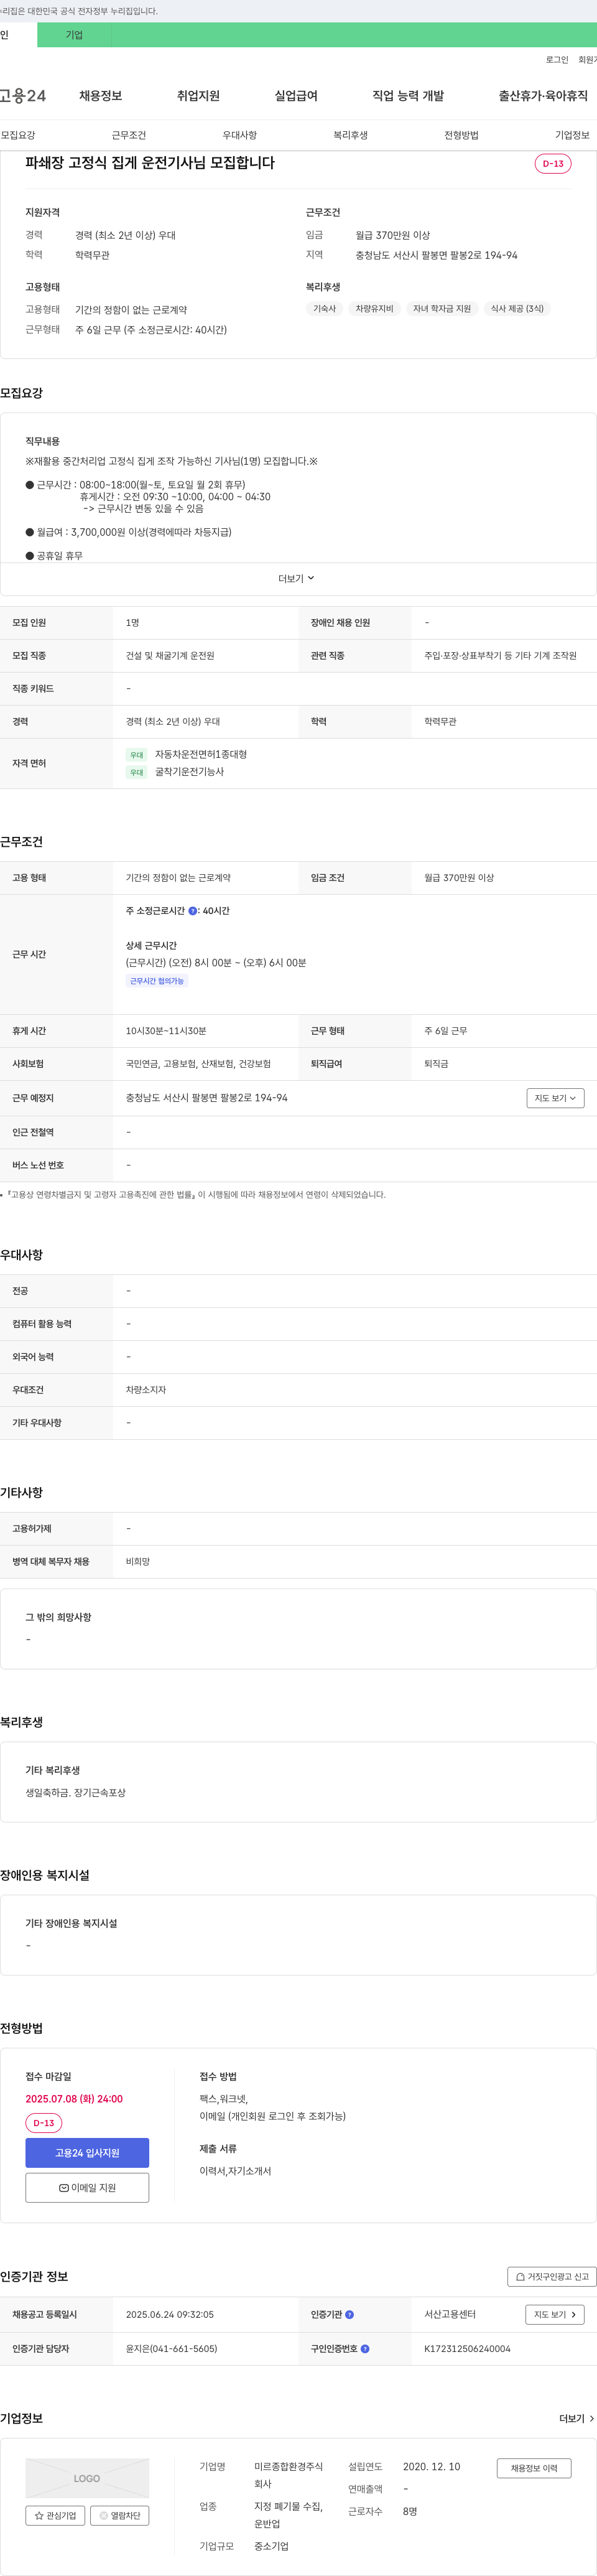Click the company LOGO placeholder image

coord(87,2478)
